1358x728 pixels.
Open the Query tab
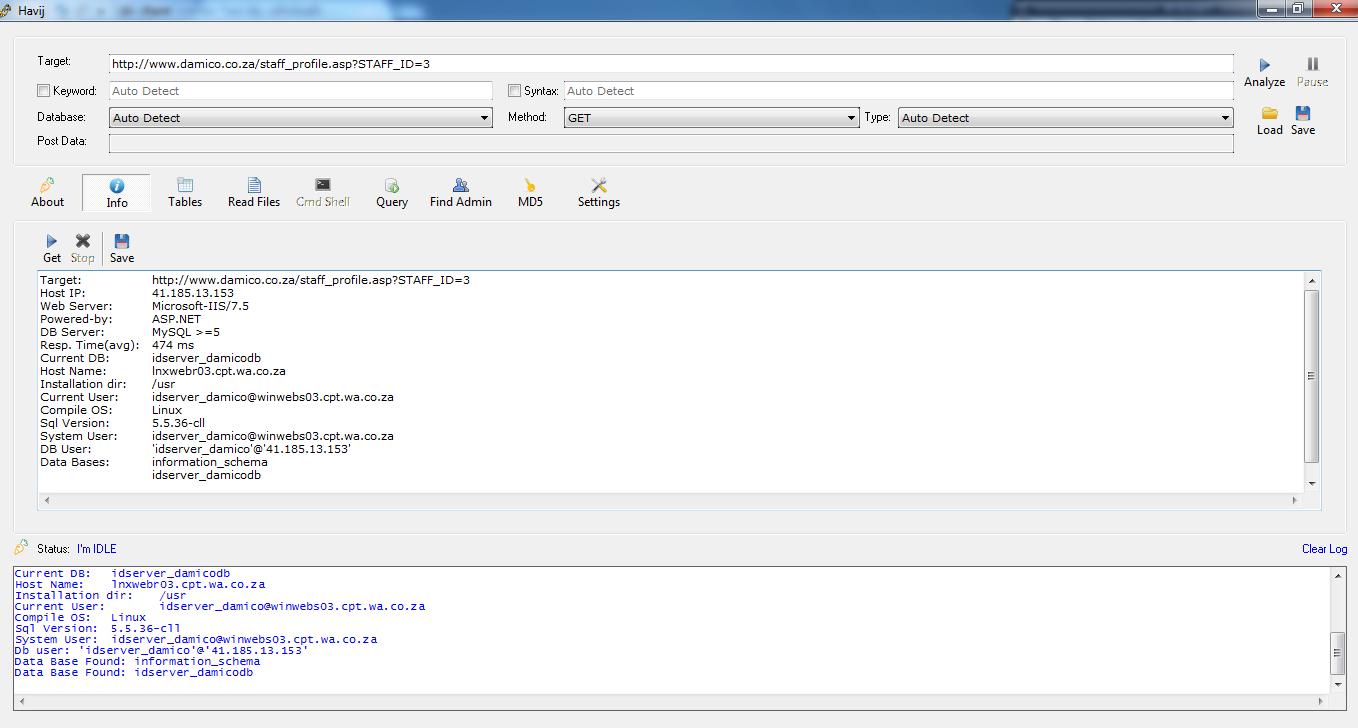[x=392, y=193]
